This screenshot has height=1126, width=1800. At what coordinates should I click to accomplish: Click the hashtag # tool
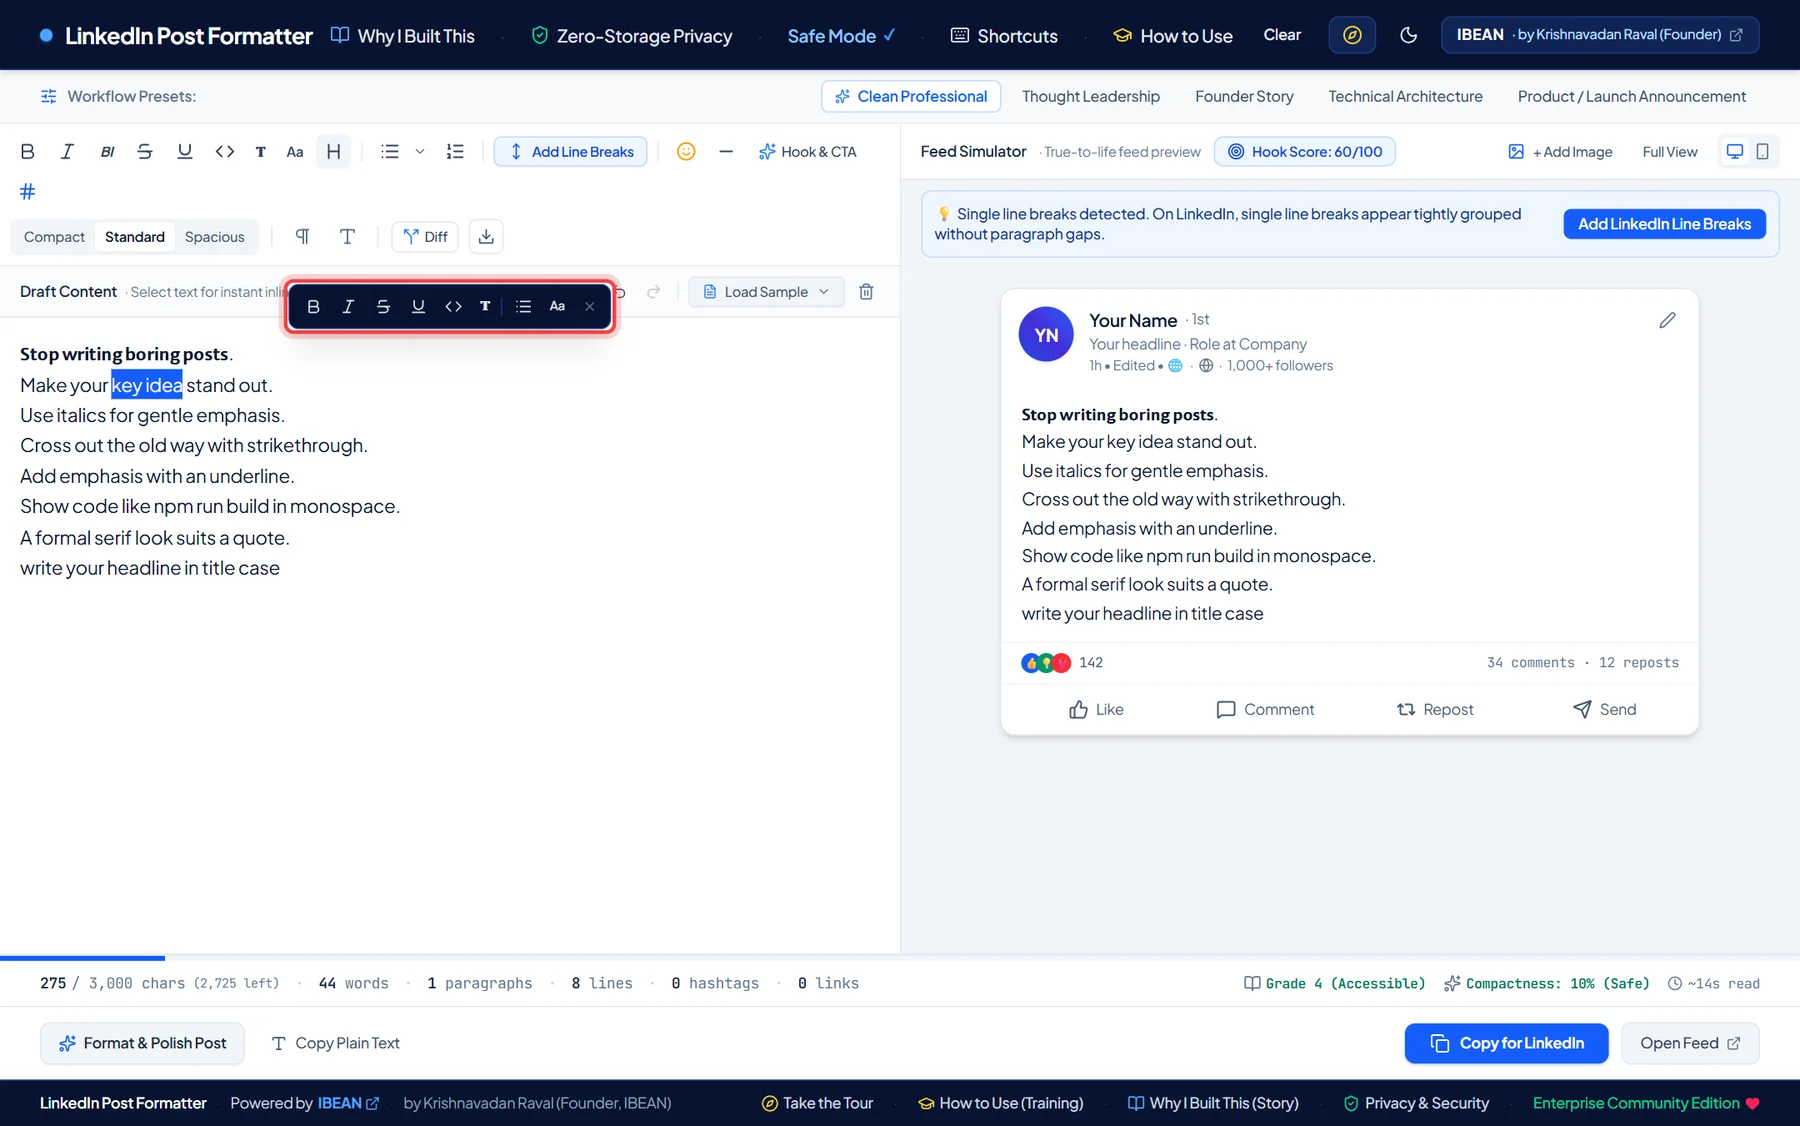click(28, 191)
